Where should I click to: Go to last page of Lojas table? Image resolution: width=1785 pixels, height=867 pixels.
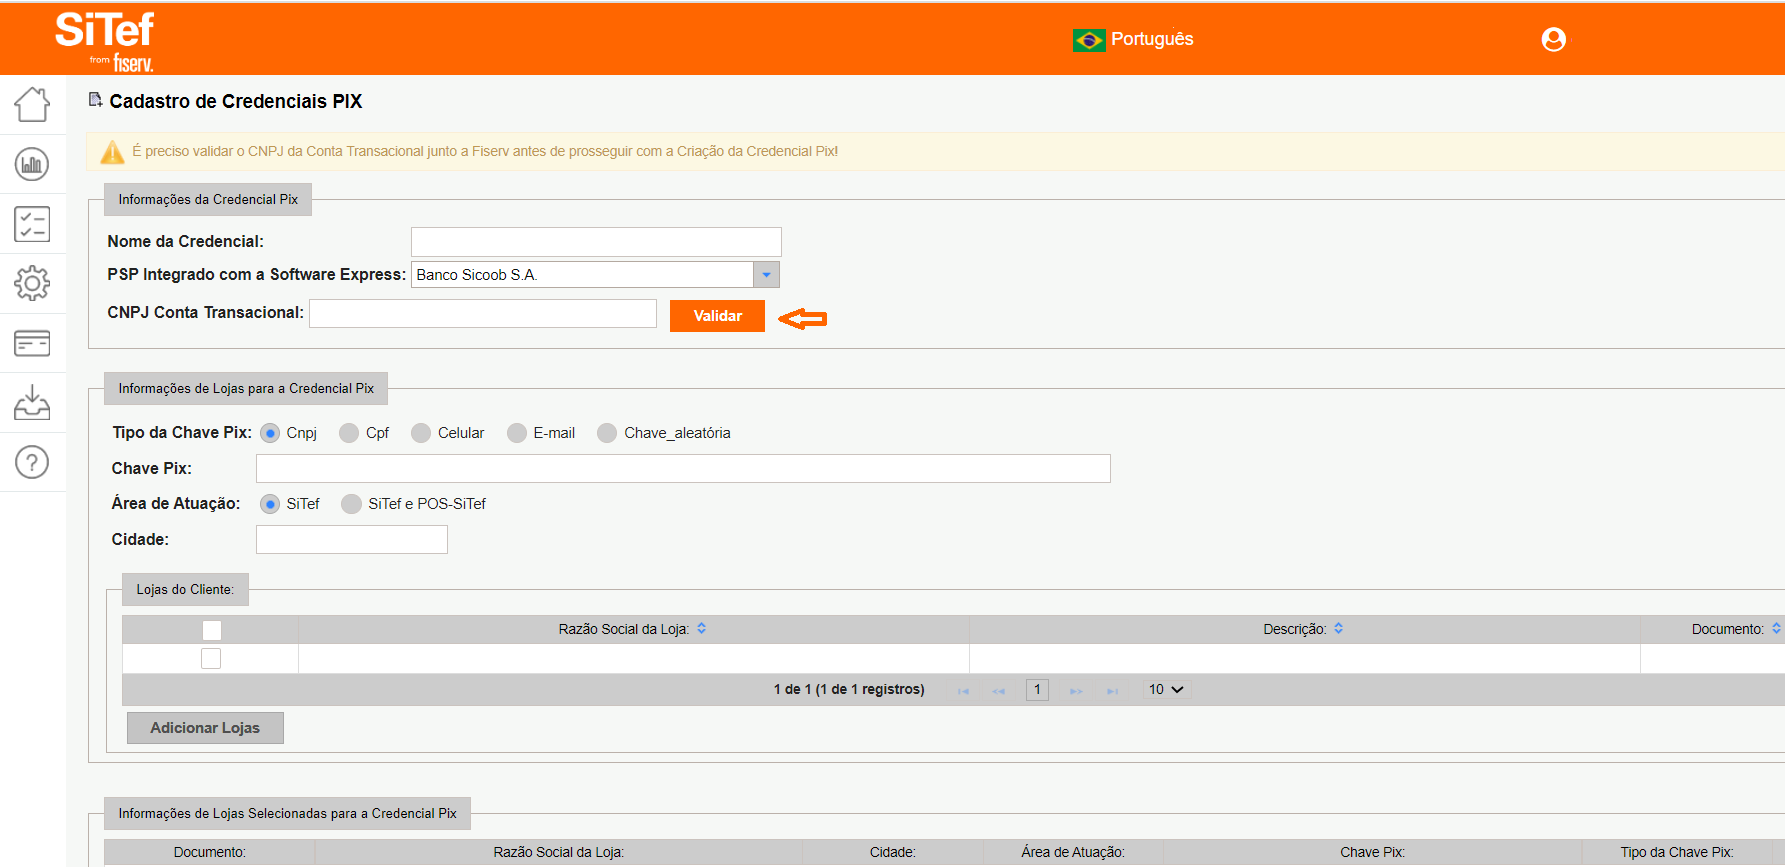pos(1112,691)
